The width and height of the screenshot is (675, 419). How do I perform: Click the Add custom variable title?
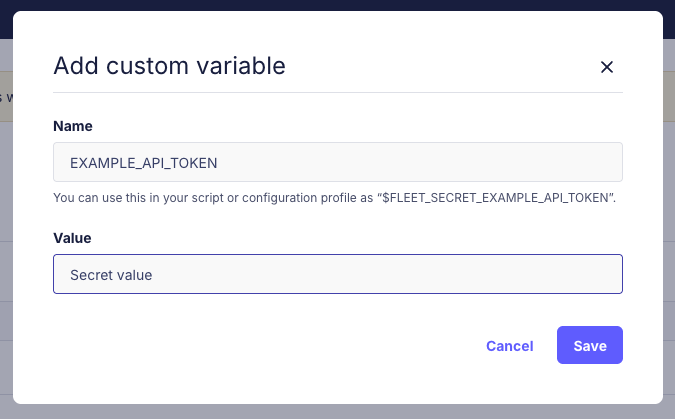[x=169, y=67]
